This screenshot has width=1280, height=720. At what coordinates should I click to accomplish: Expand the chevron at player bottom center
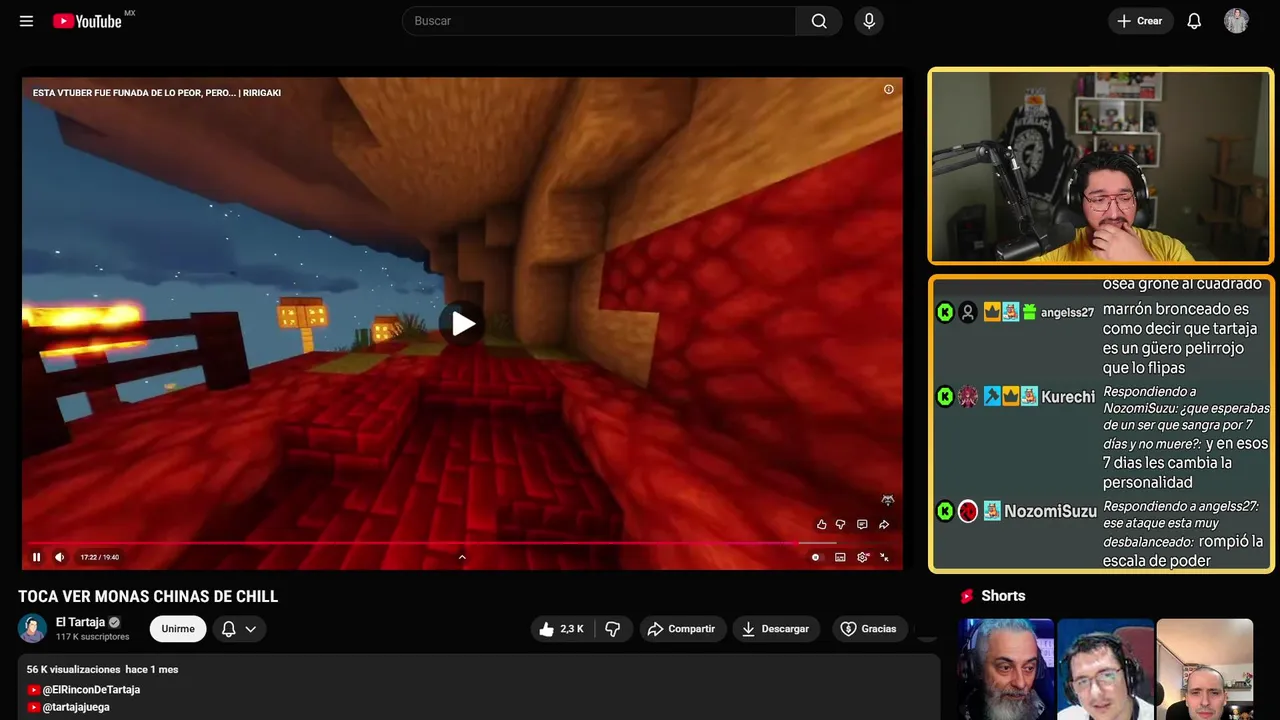point(462,557)
